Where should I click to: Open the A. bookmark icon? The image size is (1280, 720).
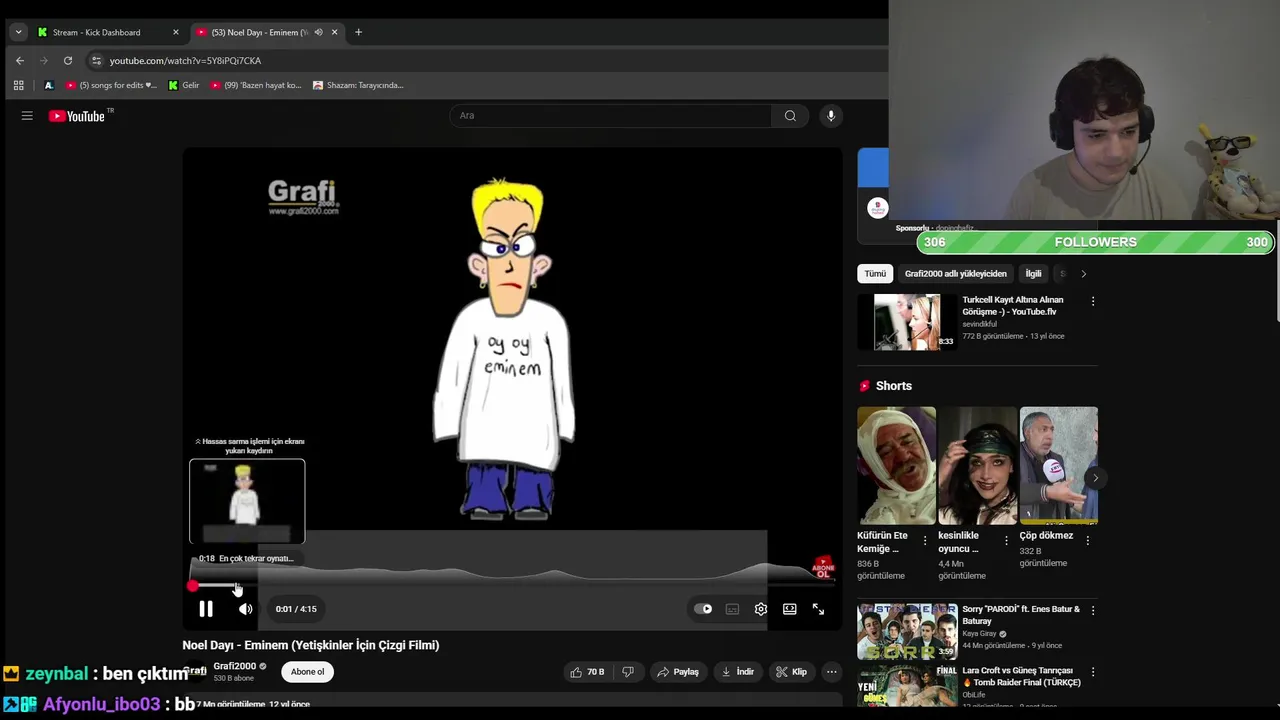pos(48,85)
